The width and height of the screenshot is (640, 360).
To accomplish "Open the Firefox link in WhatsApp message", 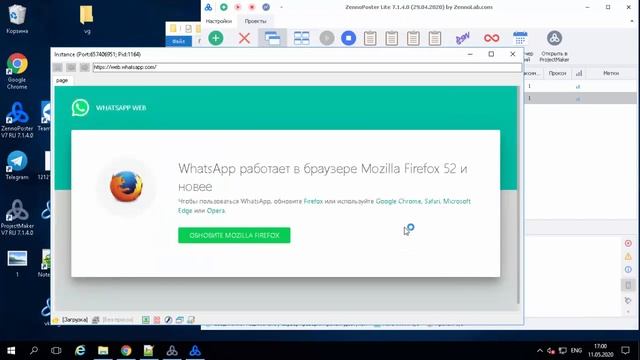I will pos(313,201).
